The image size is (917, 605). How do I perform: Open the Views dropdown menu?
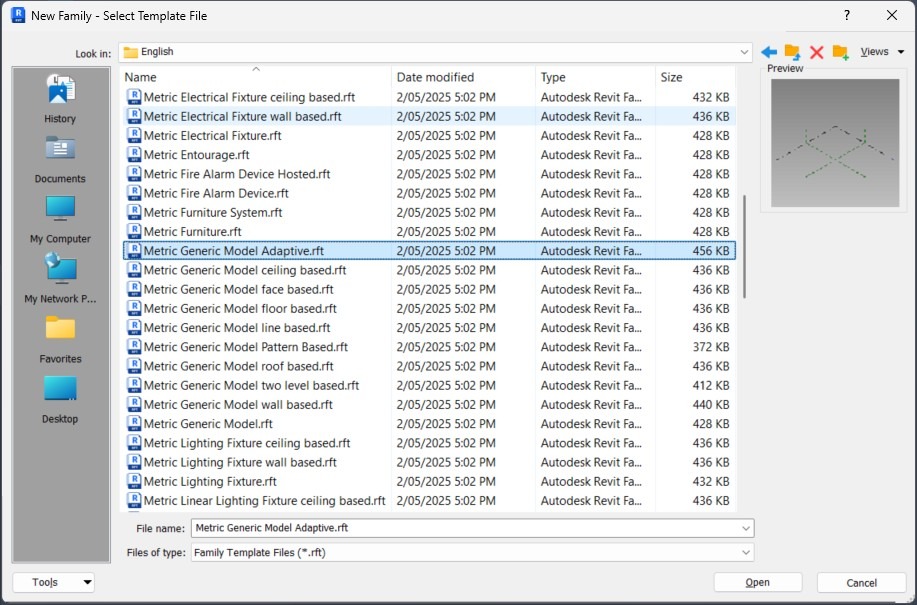(881, 52)
